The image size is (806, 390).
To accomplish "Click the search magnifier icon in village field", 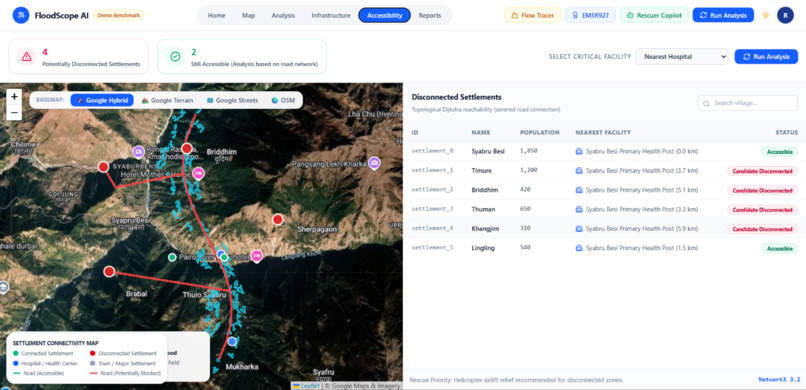I will [x=706, y=103].
